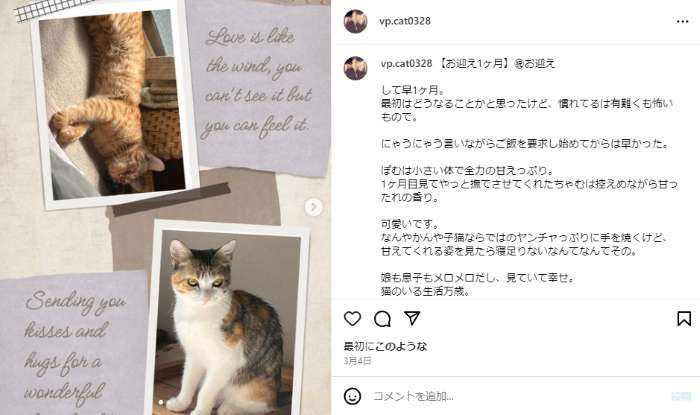The image size is (700, 415).
Task: Focus the コメントを追加 comment field
Action: 518,396
